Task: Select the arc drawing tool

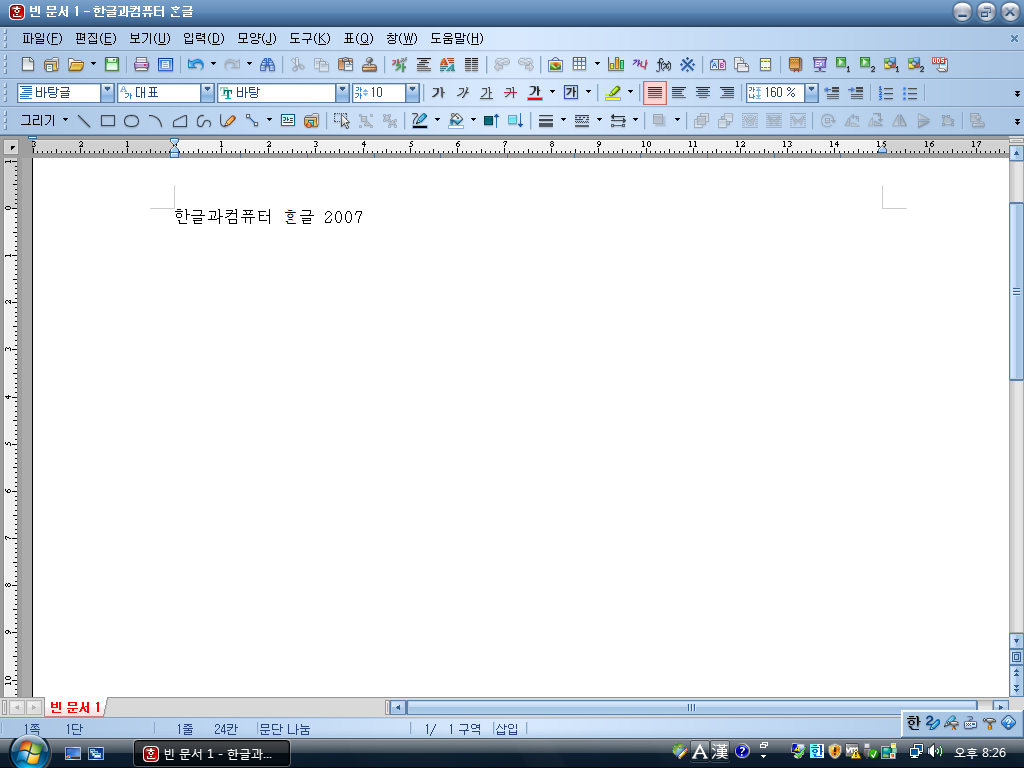Action: (155, 121)
